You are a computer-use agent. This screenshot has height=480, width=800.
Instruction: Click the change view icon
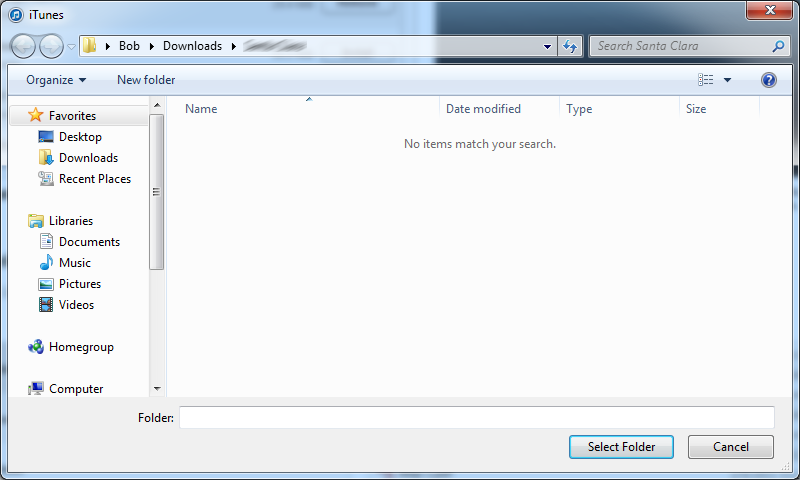point(706,80)
